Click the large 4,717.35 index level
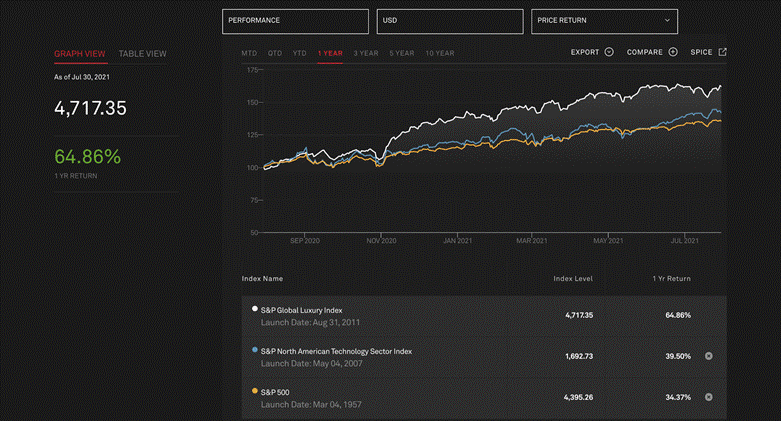 (x=90, y=108)
